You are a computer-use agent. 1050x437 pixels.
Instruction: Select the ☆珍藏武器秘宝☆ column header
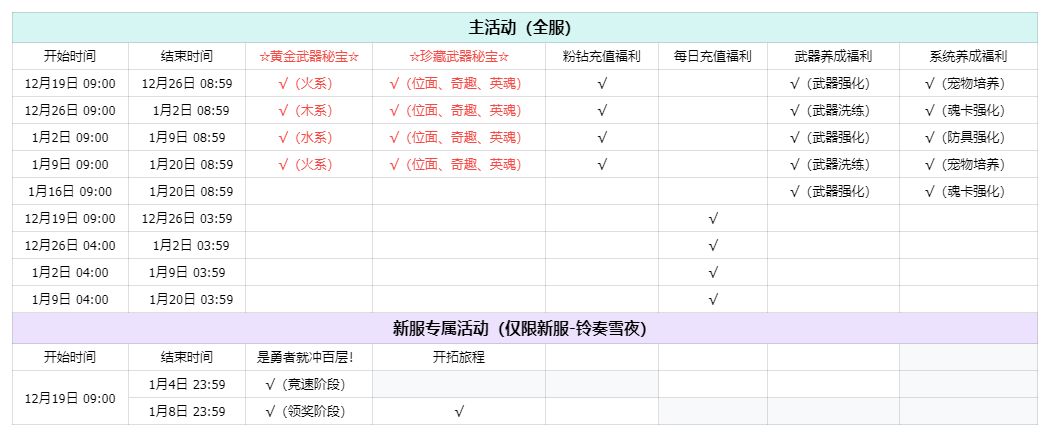pyautogui.click(x=458, y=57)
